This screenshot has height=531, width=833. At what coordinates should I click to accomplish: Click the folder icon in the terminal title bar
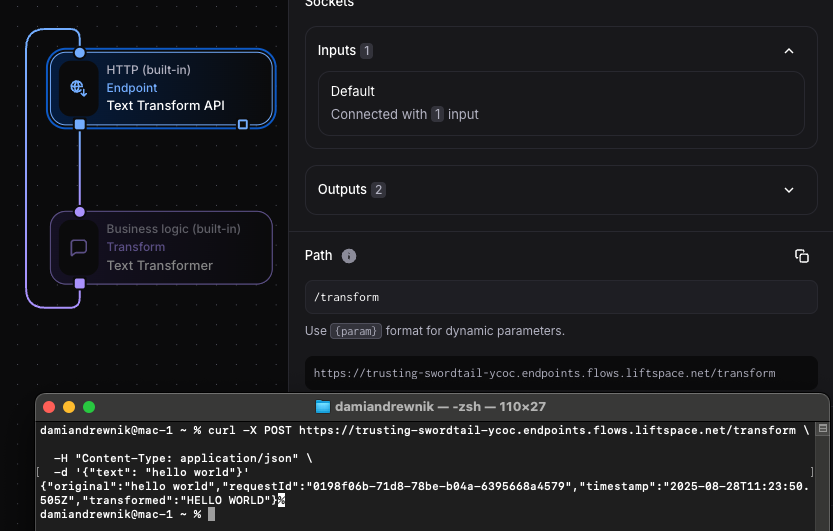click(323, 407)
